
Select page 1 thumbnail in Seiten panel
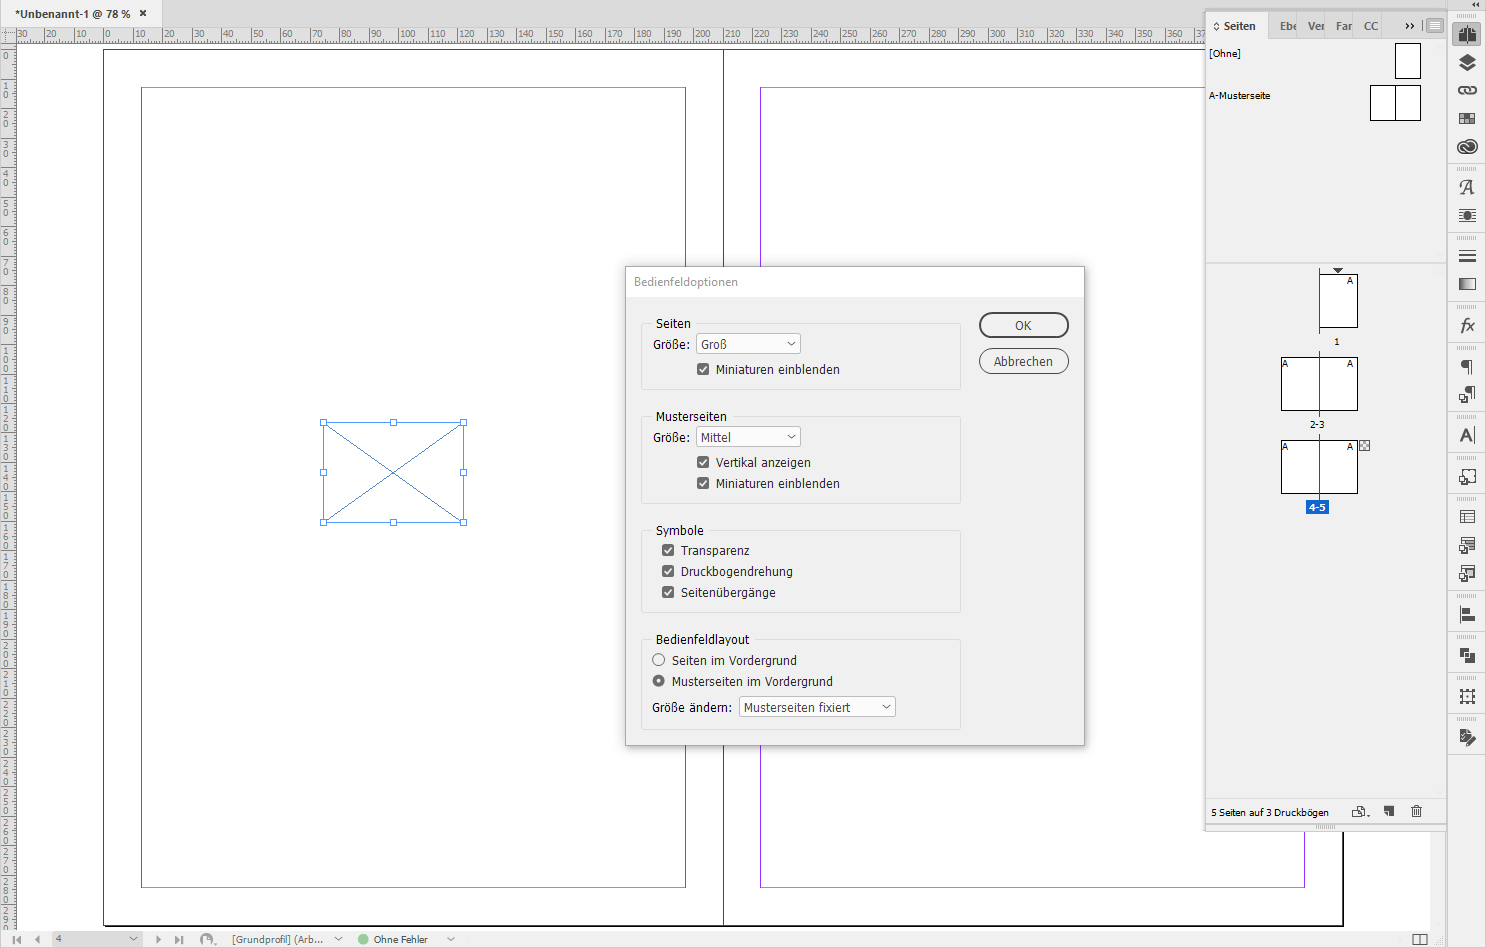coord(1338,301)
